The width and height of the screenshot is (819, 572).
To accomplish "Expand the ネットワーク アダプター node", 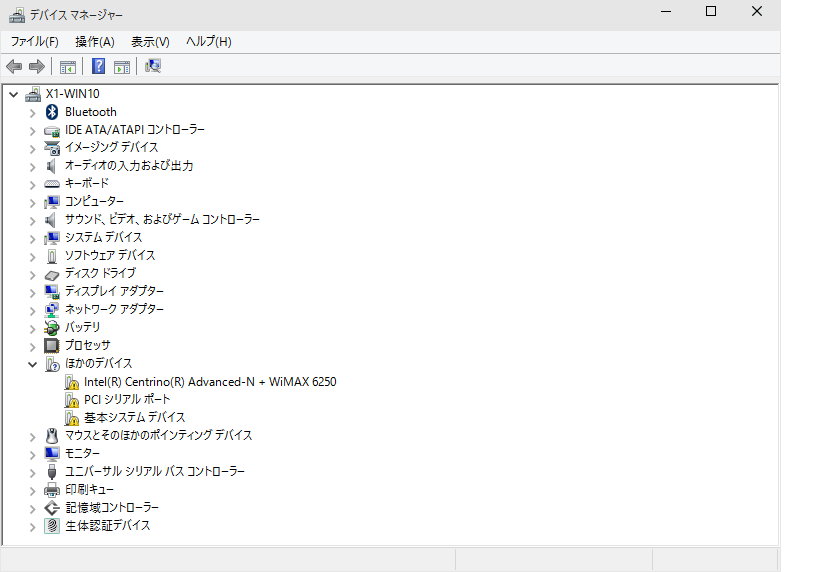I will click(32, 311).
